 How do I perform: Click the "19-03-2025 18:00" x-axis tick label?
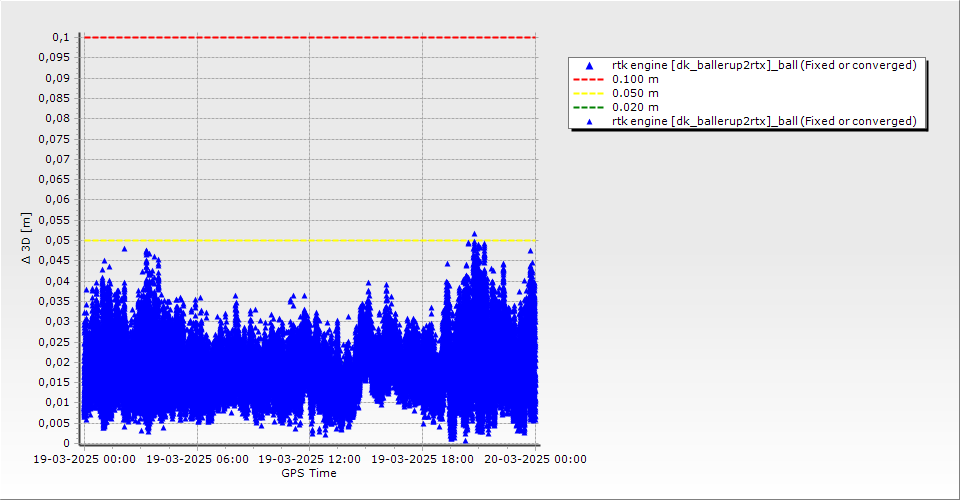point(422,460)
